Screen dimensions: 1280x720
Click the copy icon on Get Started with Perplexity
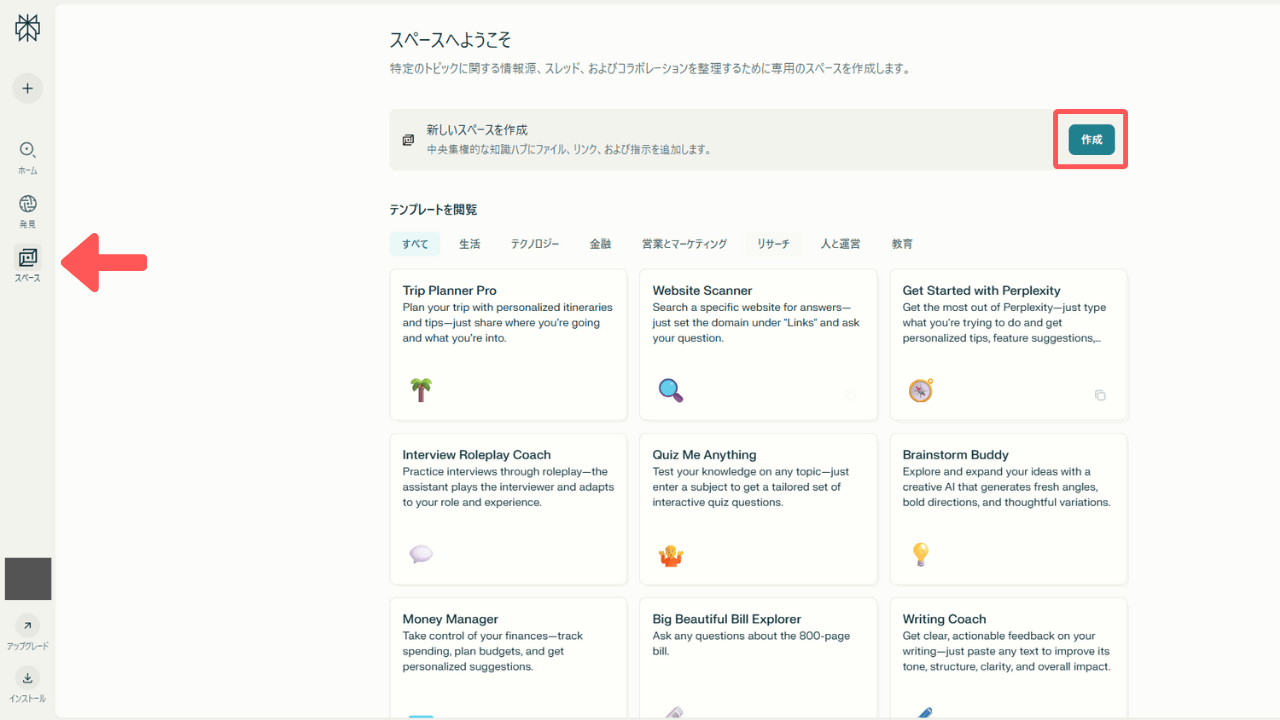coord(1100,395)
